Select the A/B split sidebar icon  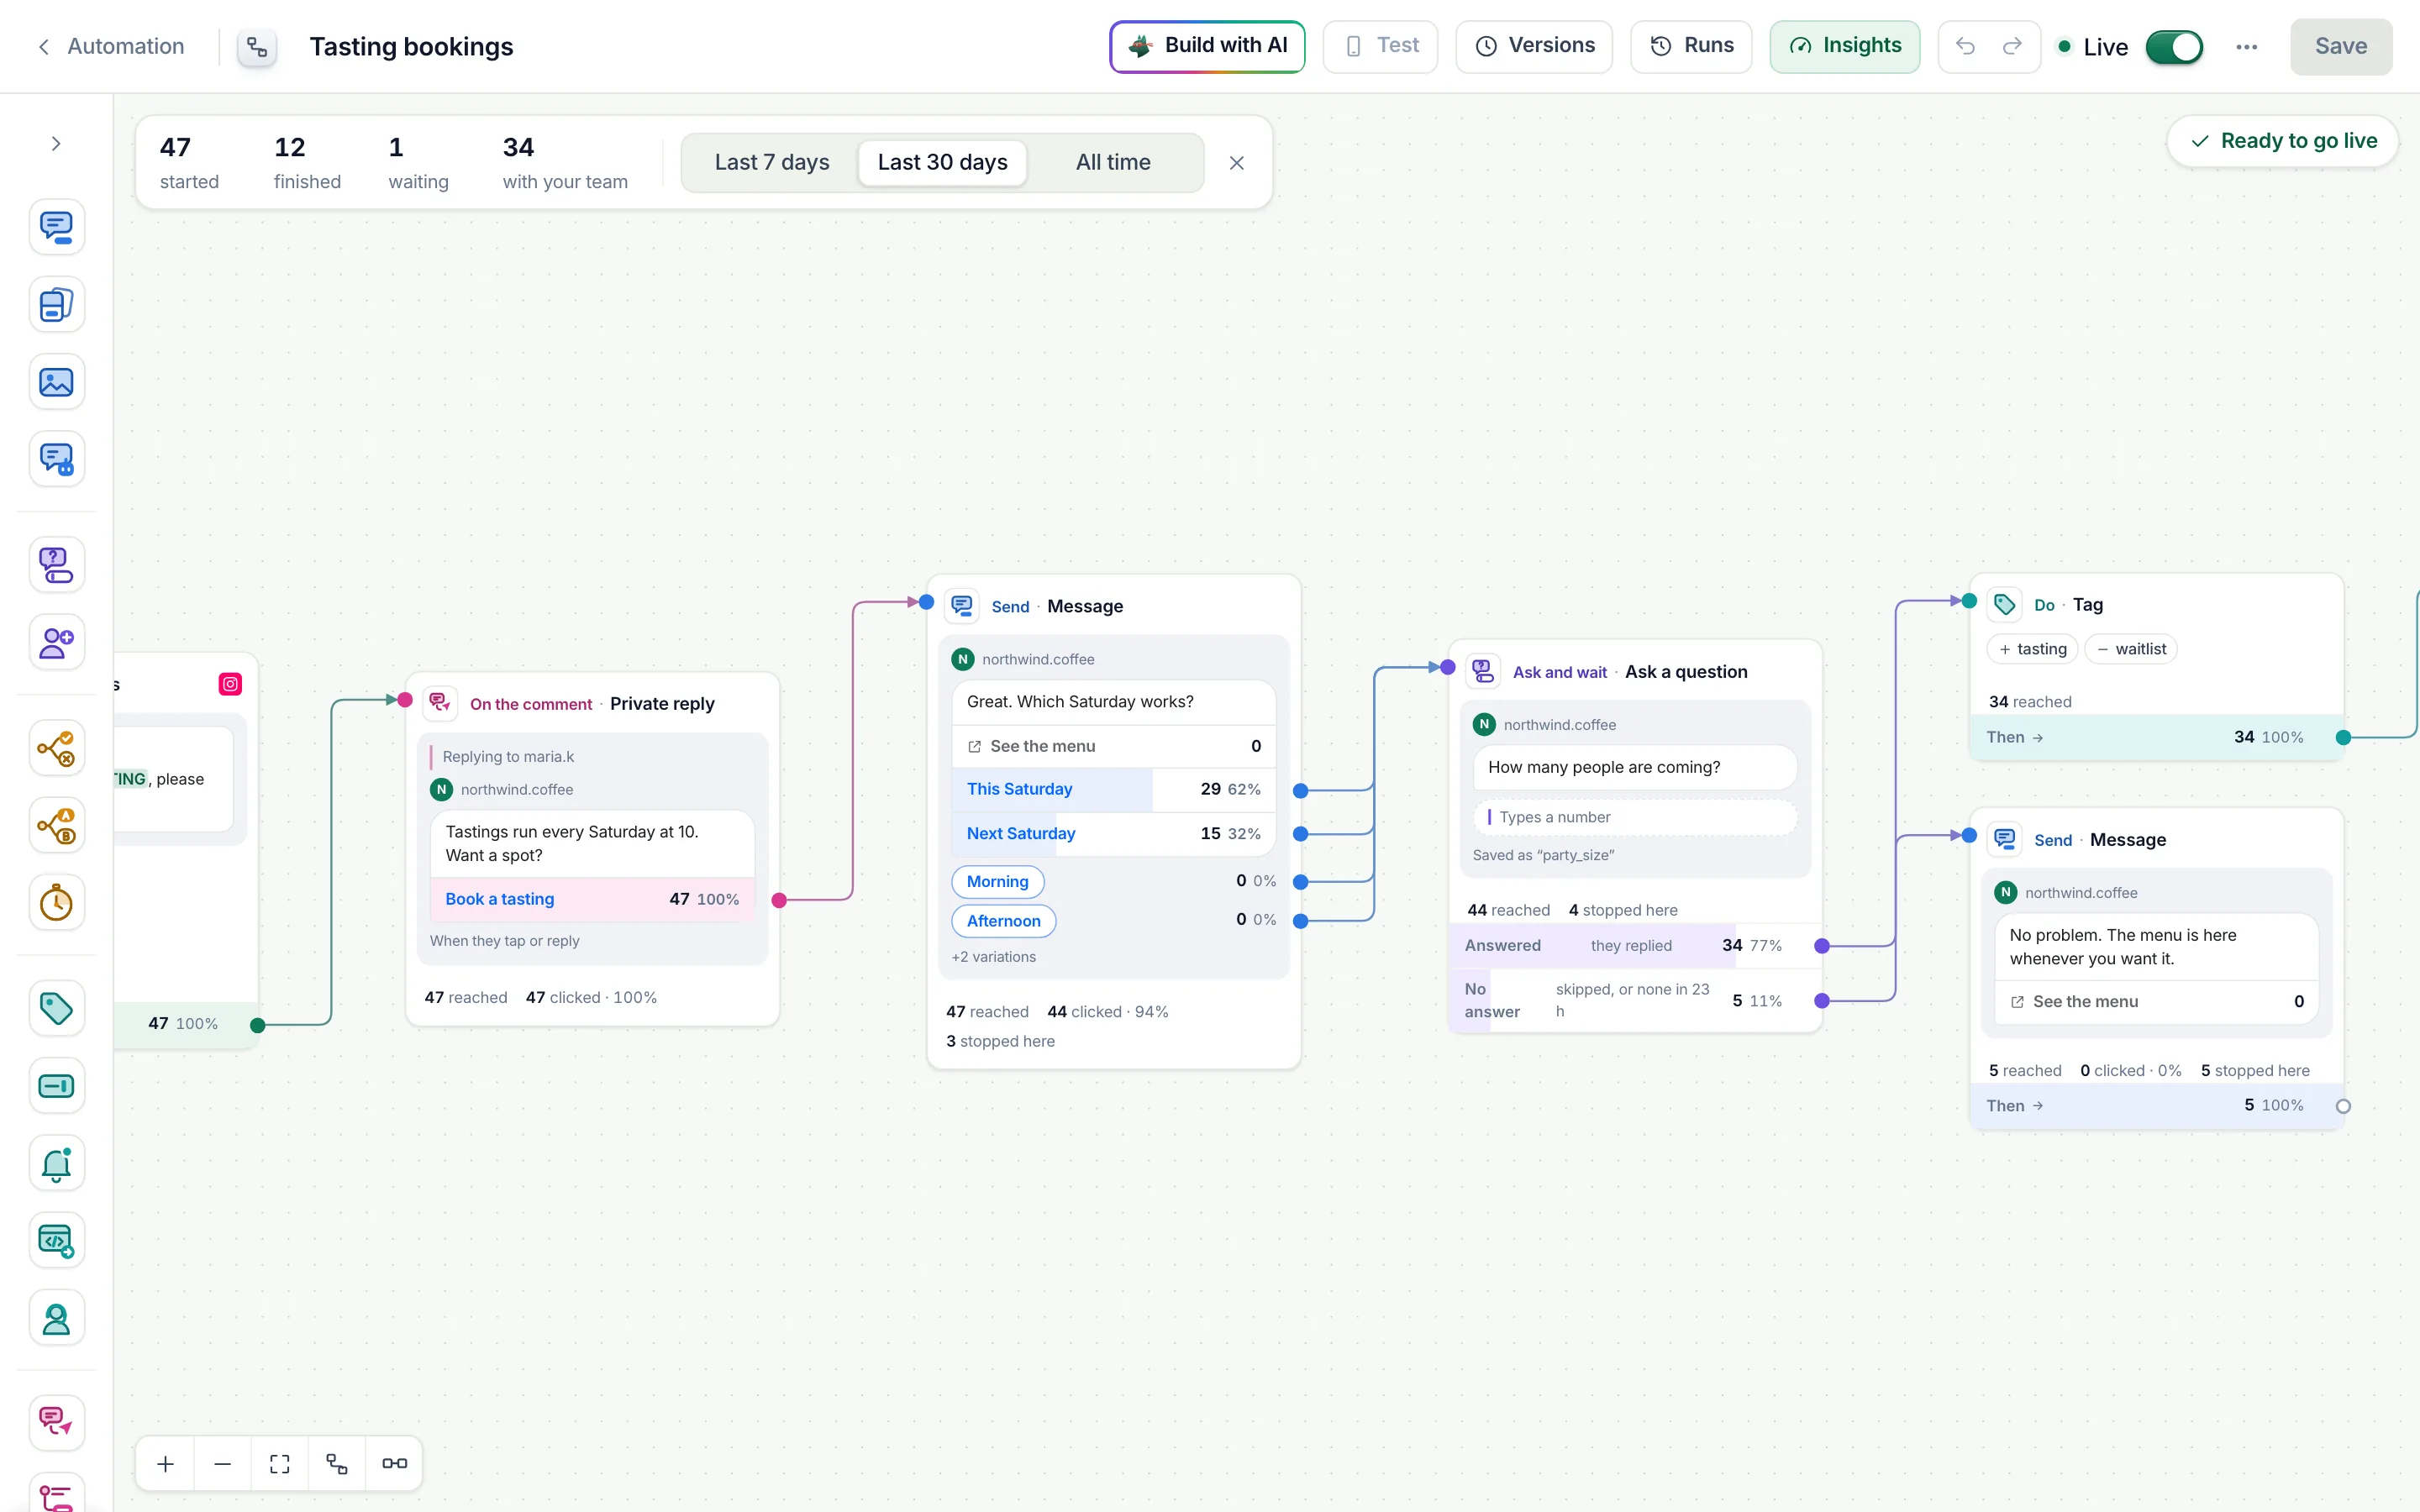coord(56,826)
